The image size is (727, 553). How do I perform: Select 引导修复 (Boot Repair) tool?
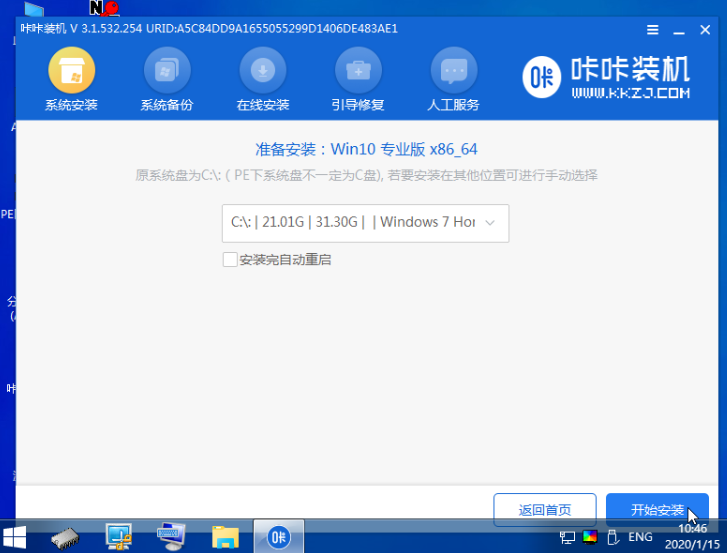[357, 71]
